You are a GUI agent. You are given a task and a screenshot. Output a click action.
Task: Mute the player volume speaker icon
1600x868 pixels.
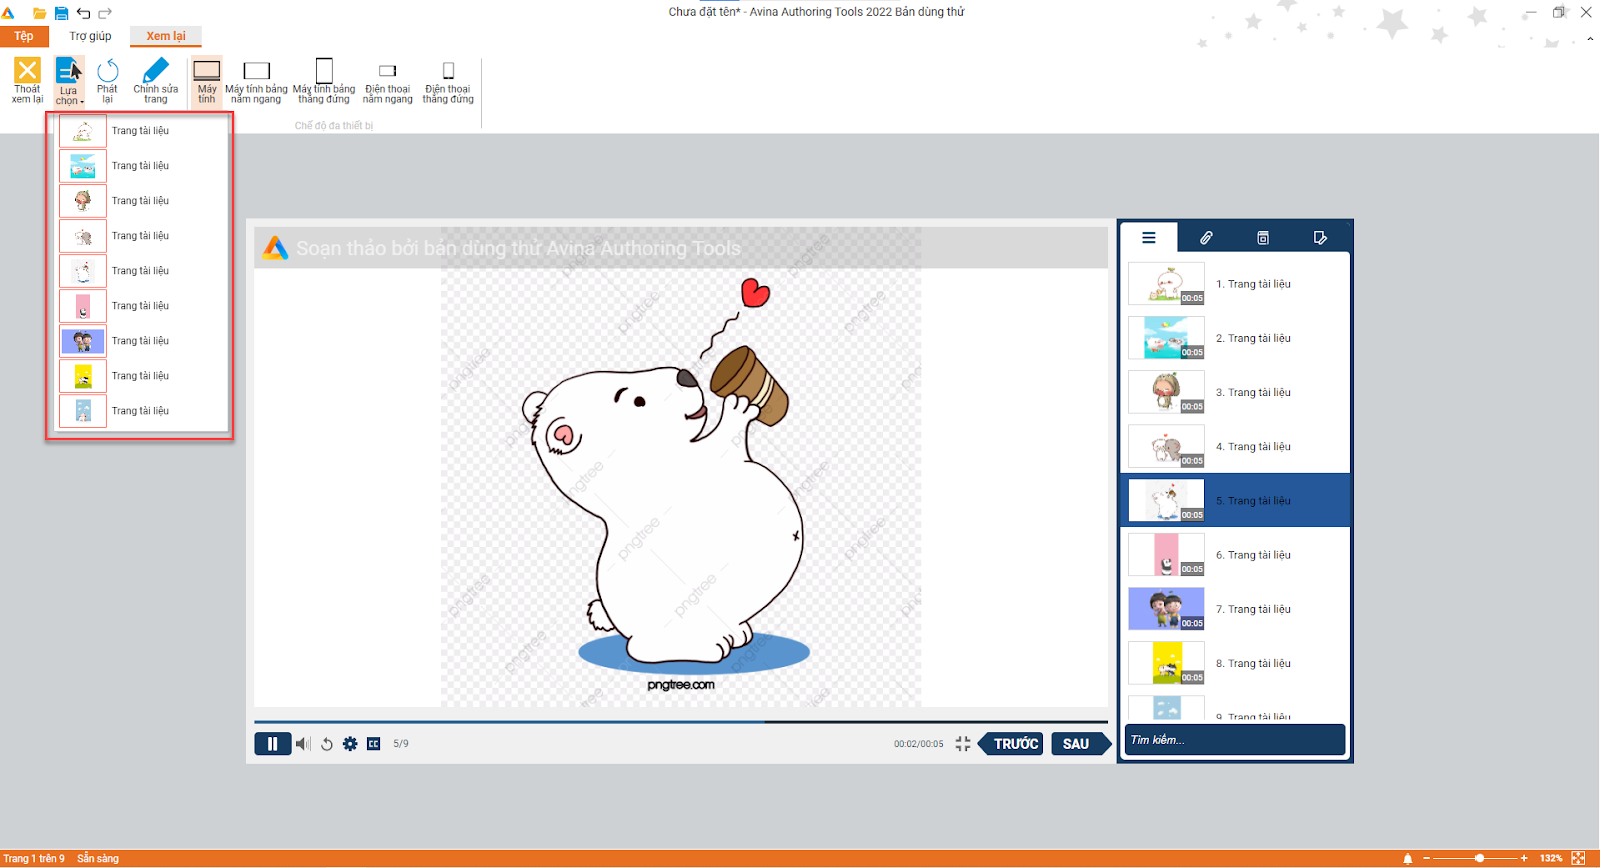tap(303, 744)
